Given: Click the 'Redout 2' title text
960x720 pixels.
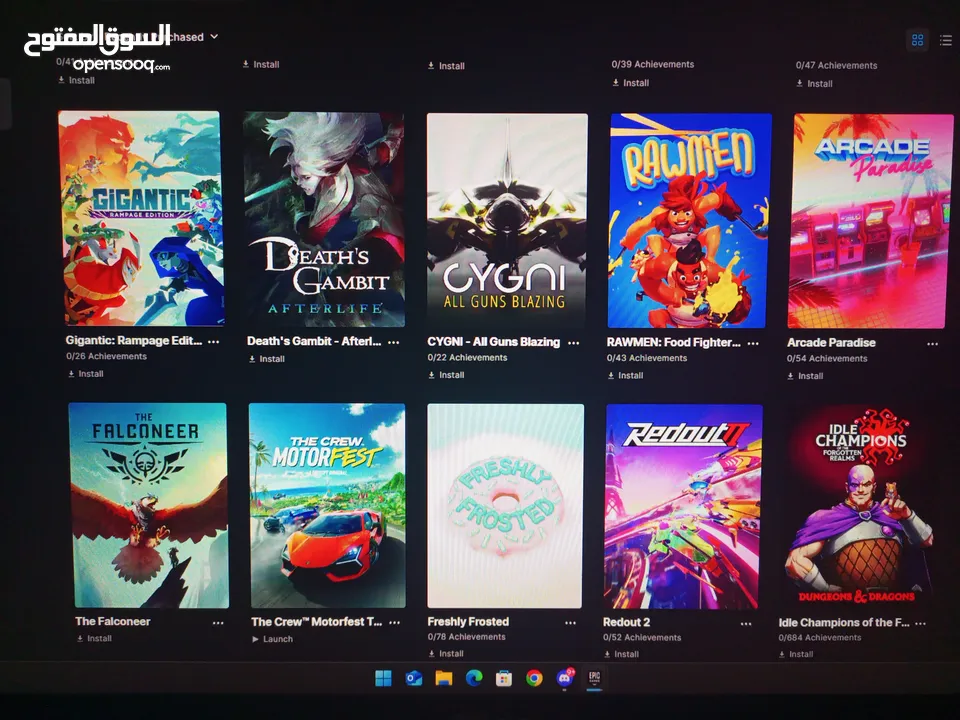Looking at the screenshot, I should pos(626,622).
